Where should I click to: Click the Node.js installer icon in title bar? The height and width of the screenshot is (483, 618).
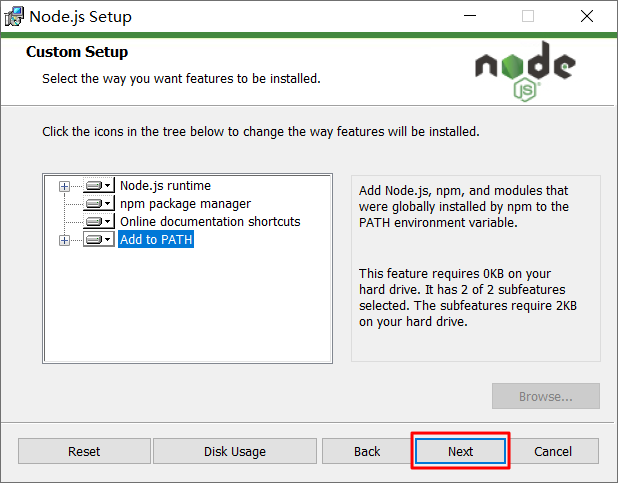pyautogui.click(x=14, y=17)
